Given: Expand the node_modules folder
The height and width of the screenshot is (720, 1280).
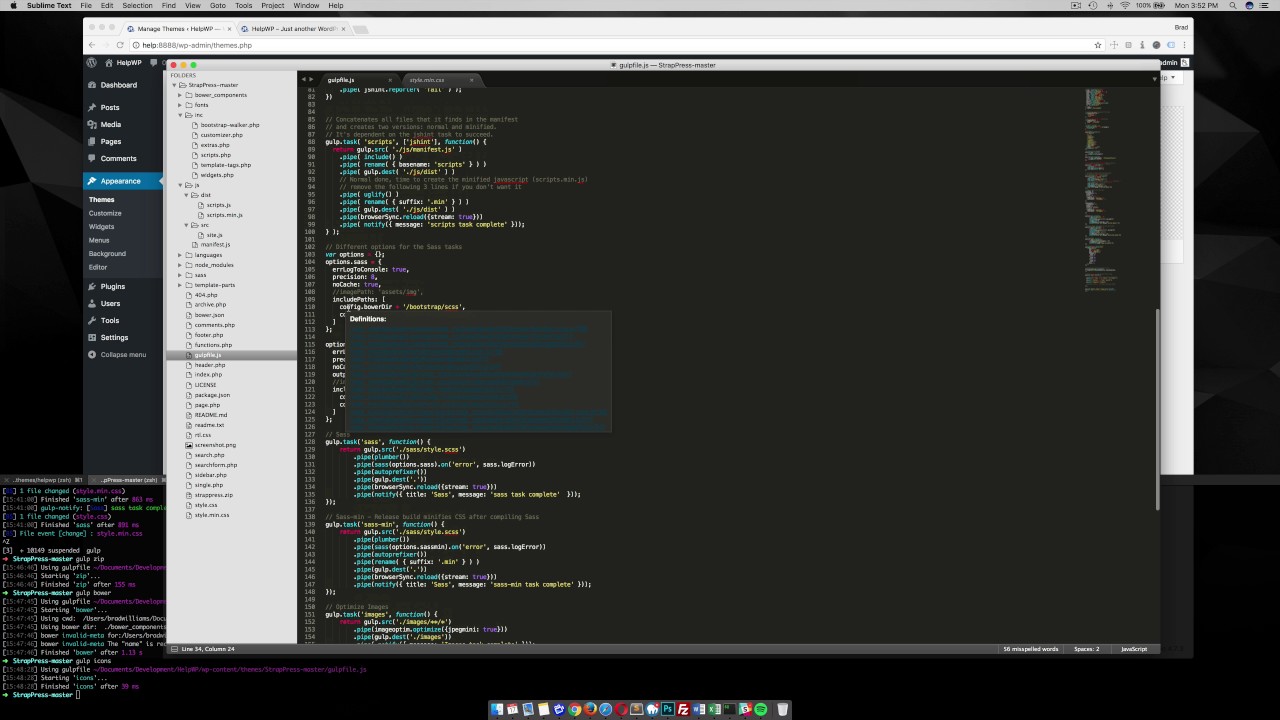Looking at the screenshot, I should pos(180,265).
